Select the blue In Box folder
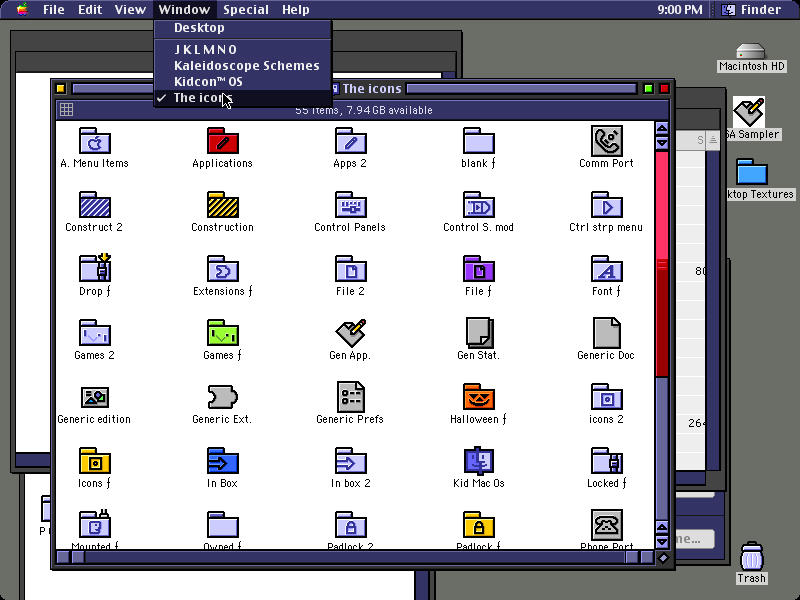Image resolution: width=800 pixels, height=600 pixels. (x=223, y=461)
